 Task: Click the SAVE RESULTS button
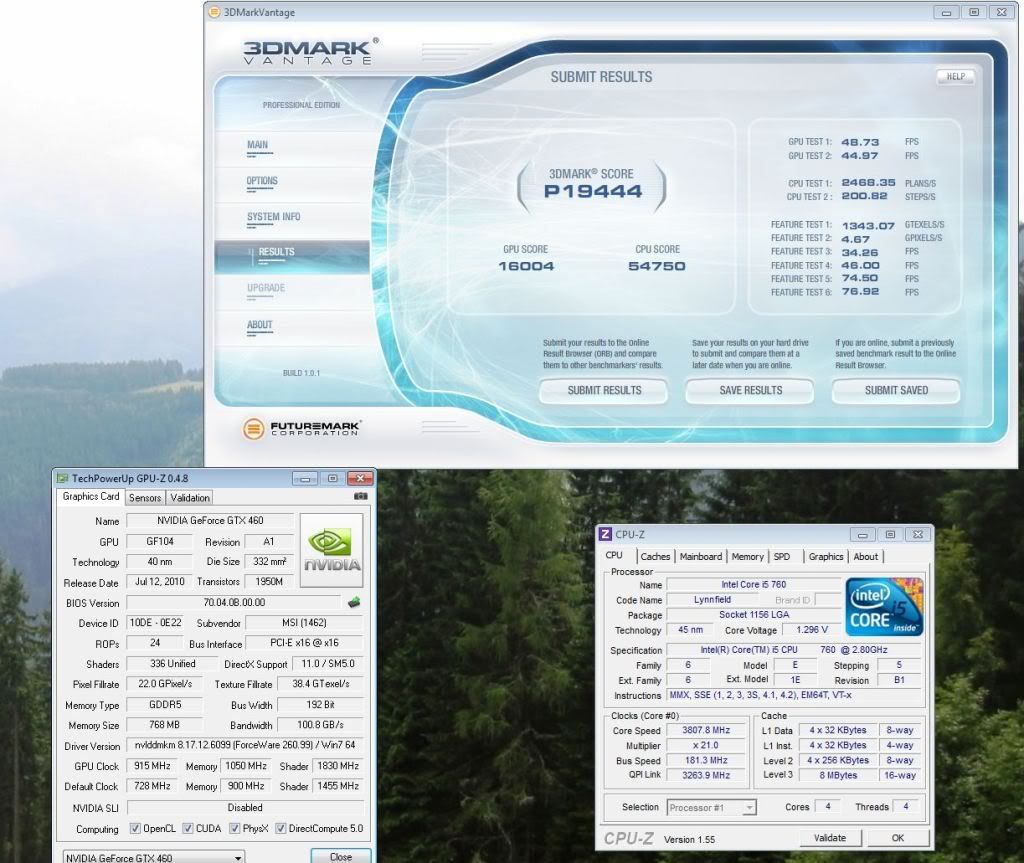[x=750, y=391]
